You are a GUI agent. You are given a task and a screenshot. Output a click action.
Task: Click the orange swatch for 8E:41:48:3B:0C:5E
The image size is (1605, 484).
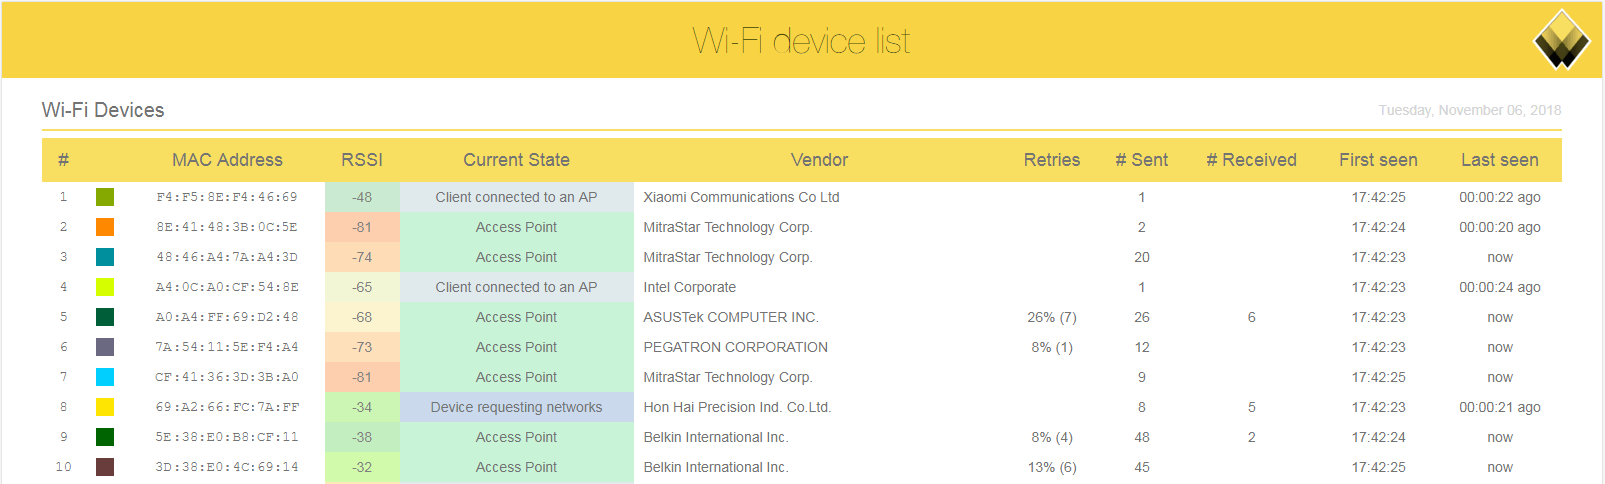(105, 227)
